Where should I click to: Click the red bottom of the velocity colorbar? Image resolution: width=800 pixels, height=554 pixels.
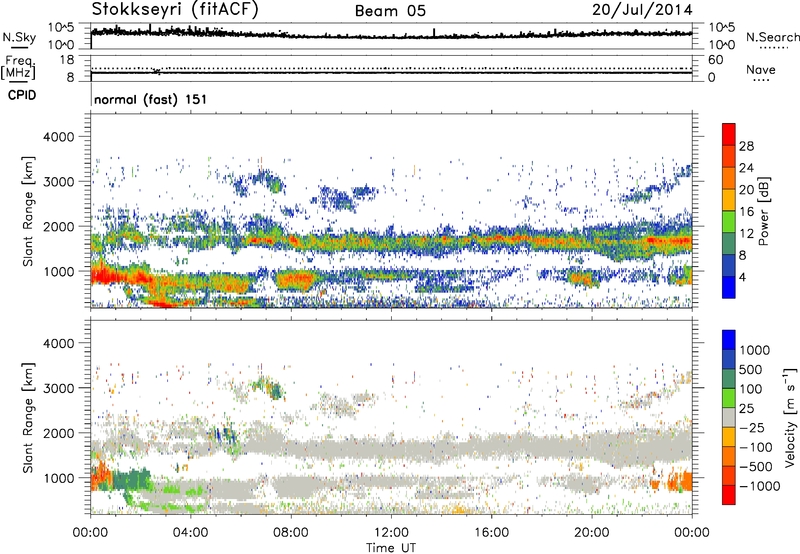tap(729, 495)
